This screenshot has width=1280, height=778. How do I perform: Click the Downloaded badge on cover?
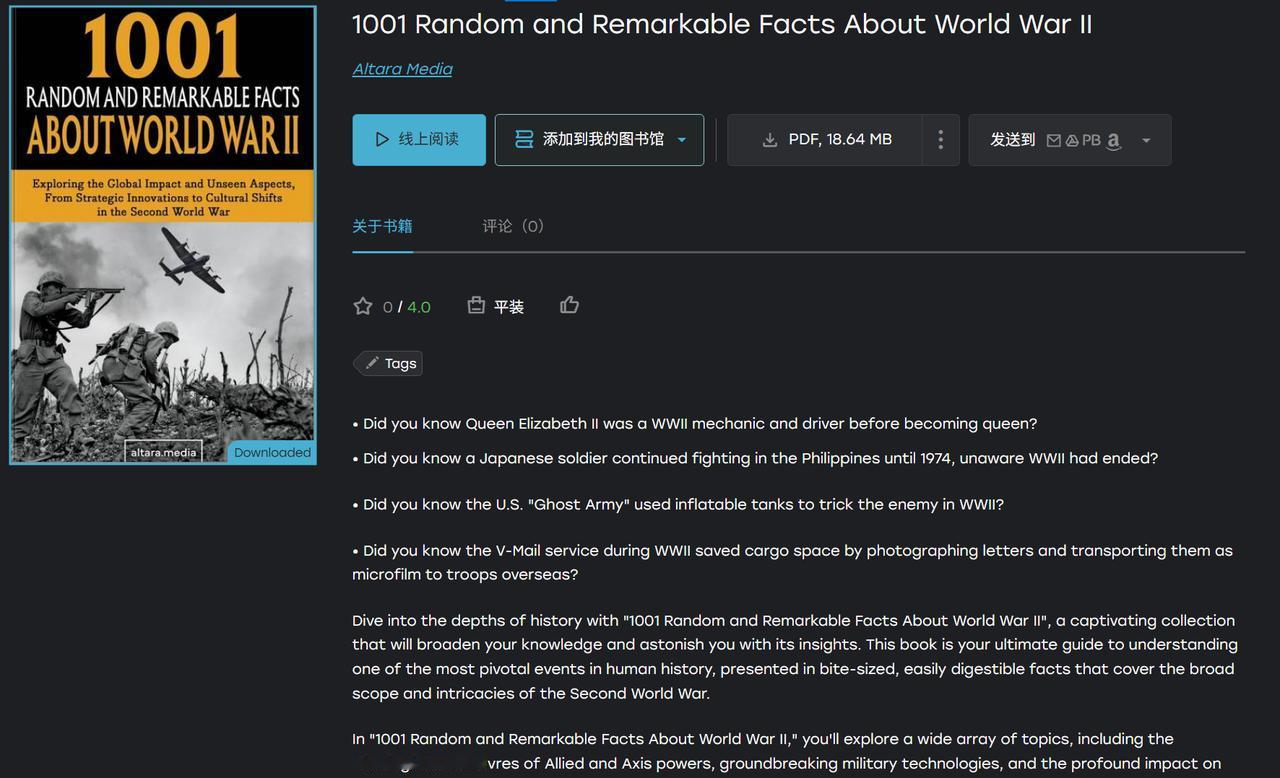click(x=272, y=452)
